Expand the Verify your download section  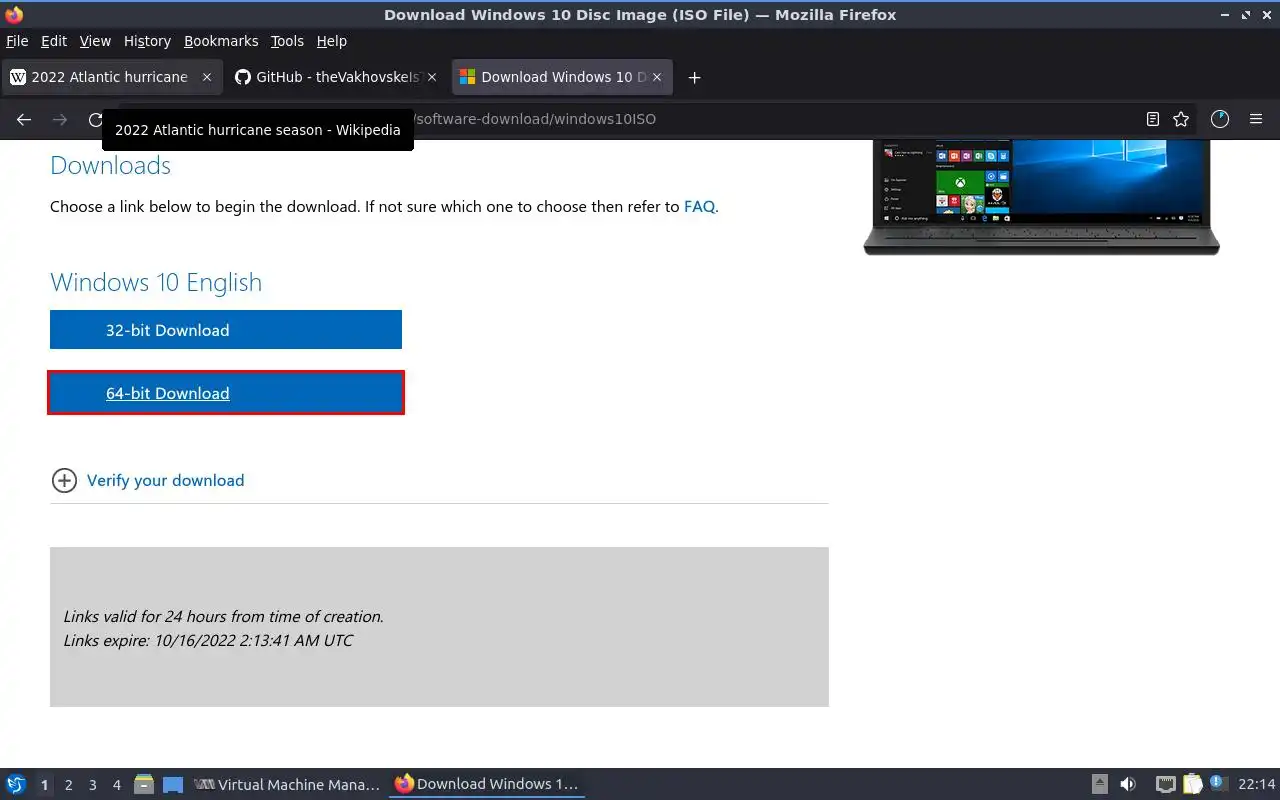pyautogui.click(x=165, y=481)
